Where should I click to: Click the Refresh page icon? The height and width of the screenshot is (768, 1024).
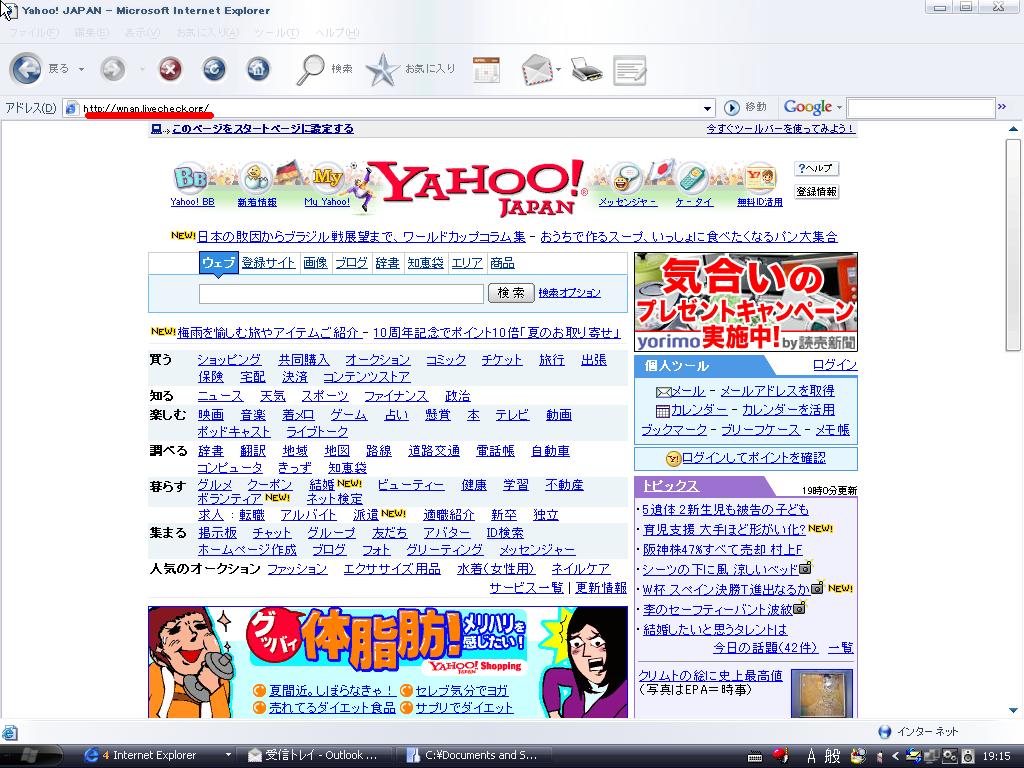(214, 69)
